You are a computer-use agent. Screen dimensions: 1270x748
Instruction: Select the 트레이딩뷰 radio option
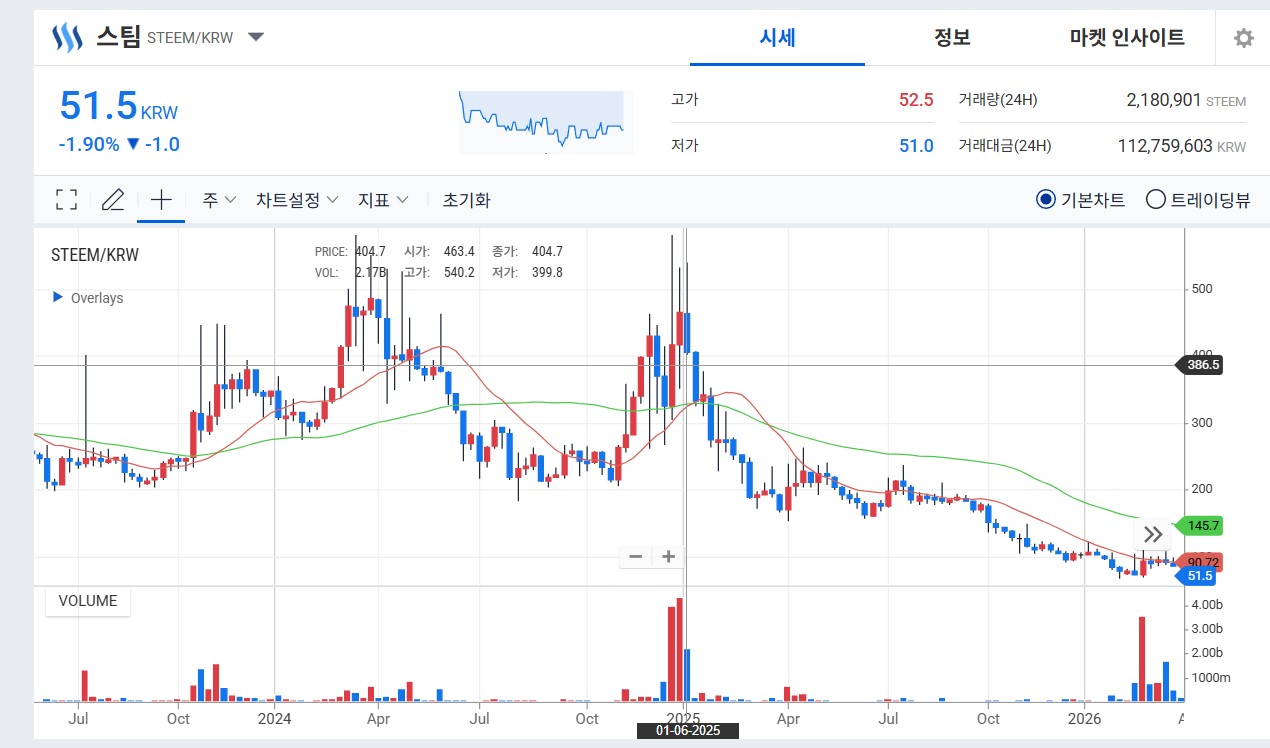[x=1198, y=200]
